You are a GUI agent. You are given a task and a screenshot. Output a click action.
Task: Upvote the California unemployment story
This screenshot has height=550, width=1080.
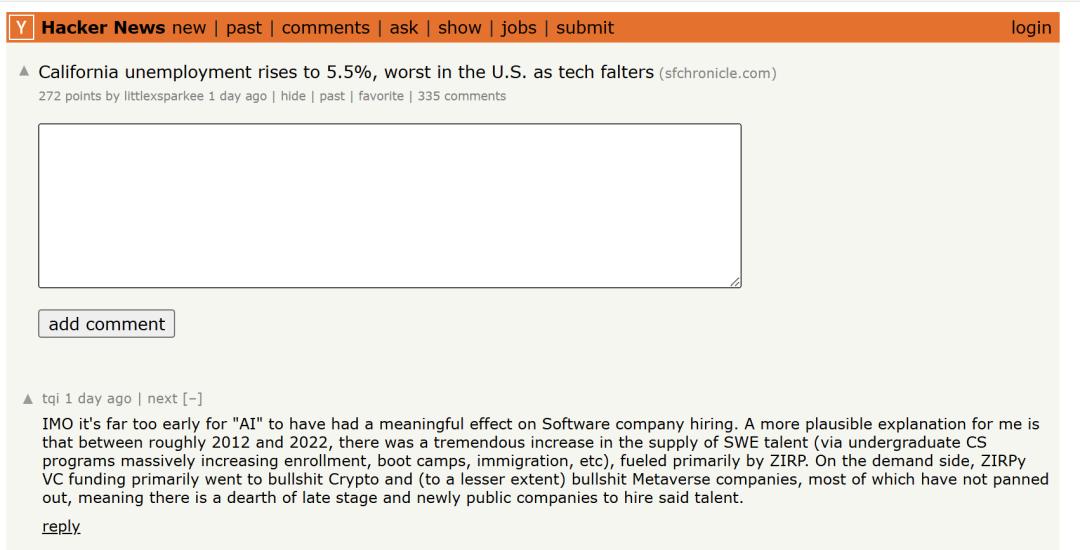24,73
